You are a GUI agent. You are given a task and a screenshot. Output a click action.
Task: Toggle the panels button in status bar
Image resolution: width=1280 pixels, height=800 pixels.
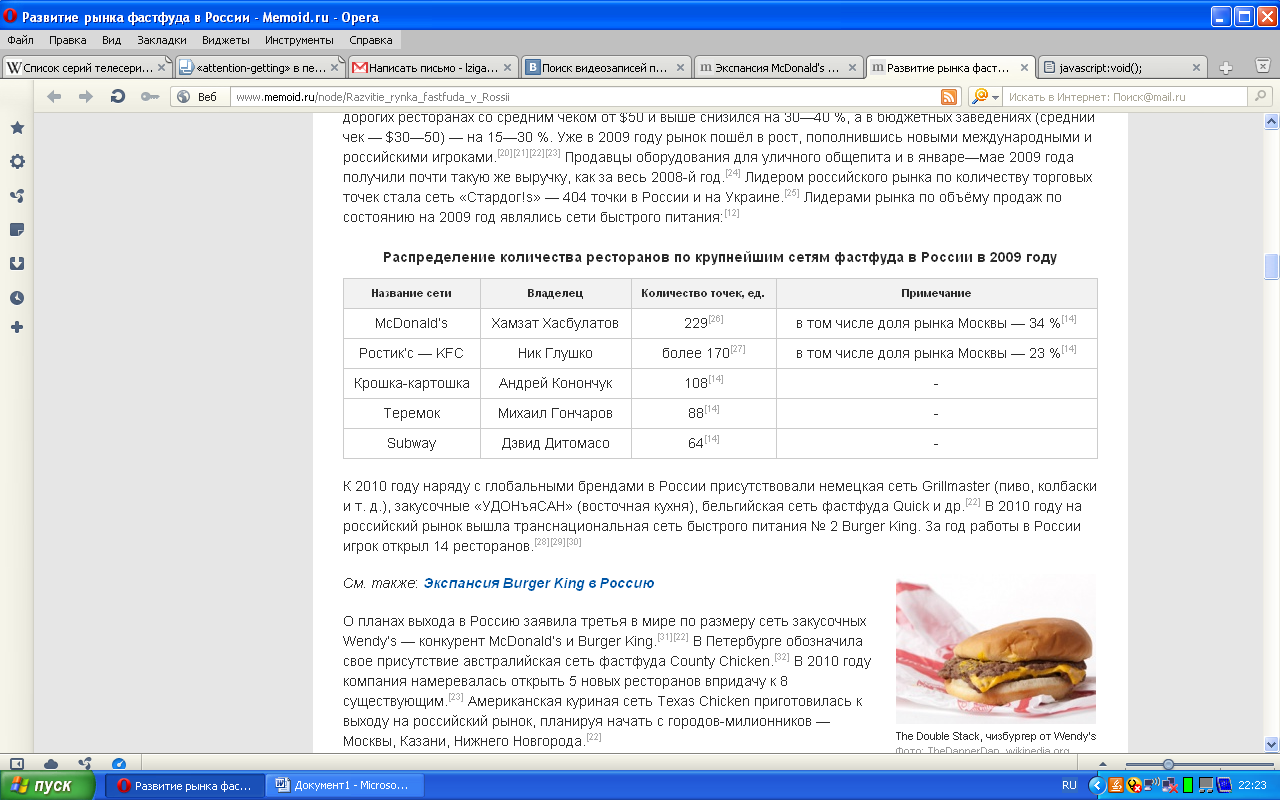17,763
